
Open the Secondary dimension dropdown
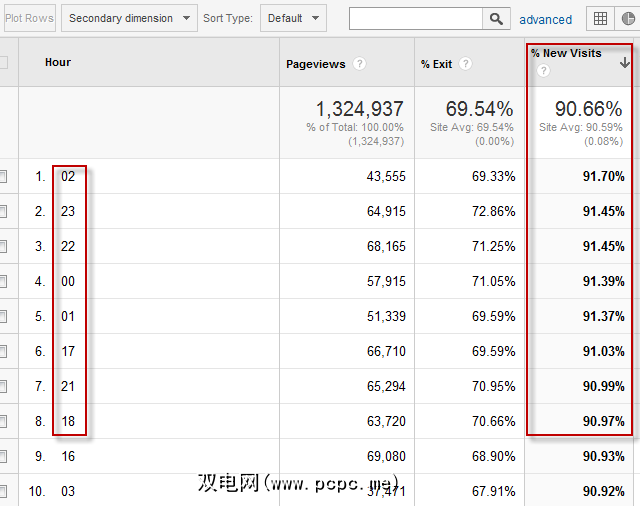[x=128, y=18]
